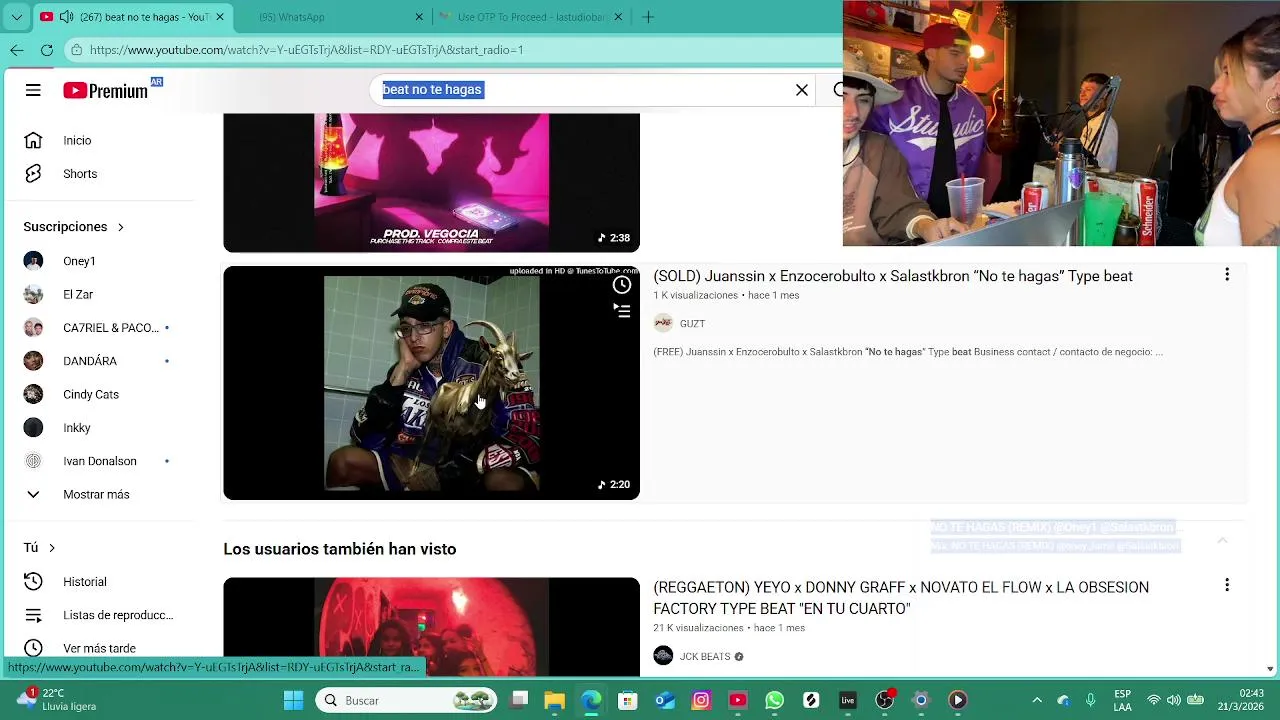Go back with the browser back arrow
Viewport: 1280px width, 720px height.
[17, 49]
